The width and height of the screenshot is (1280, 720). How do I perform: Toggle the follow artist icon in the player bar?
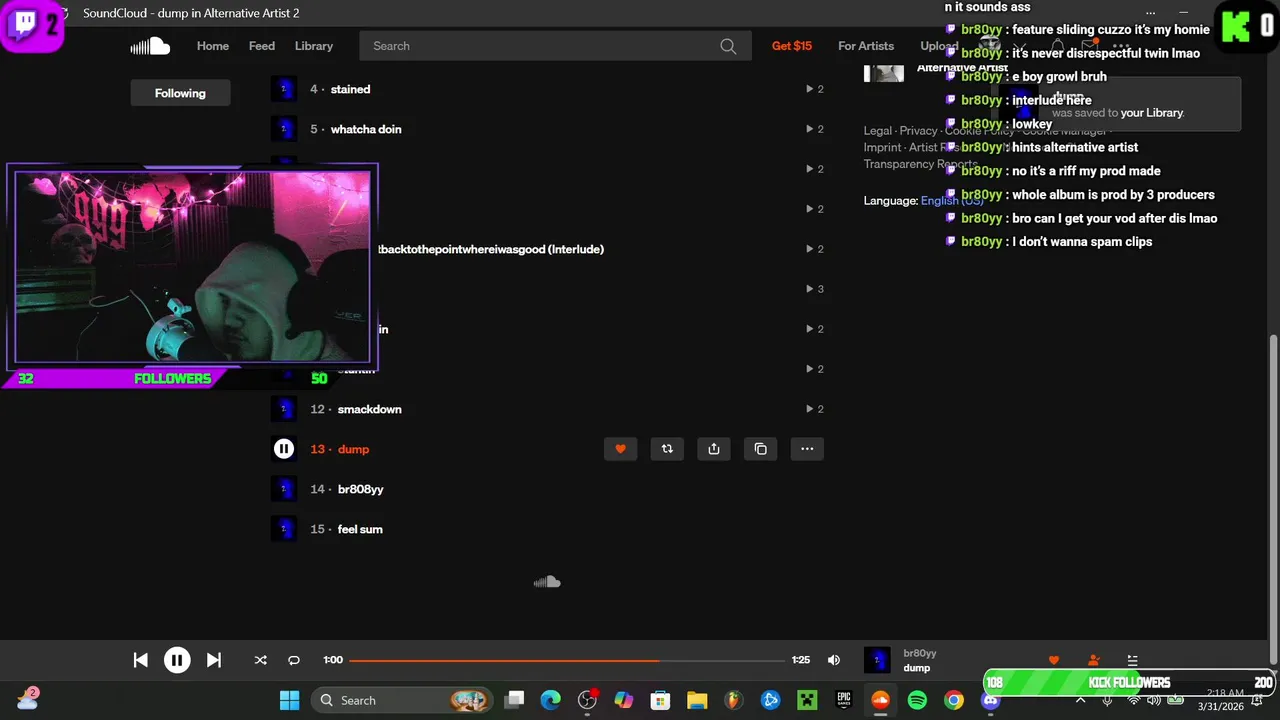point(1093,660)
